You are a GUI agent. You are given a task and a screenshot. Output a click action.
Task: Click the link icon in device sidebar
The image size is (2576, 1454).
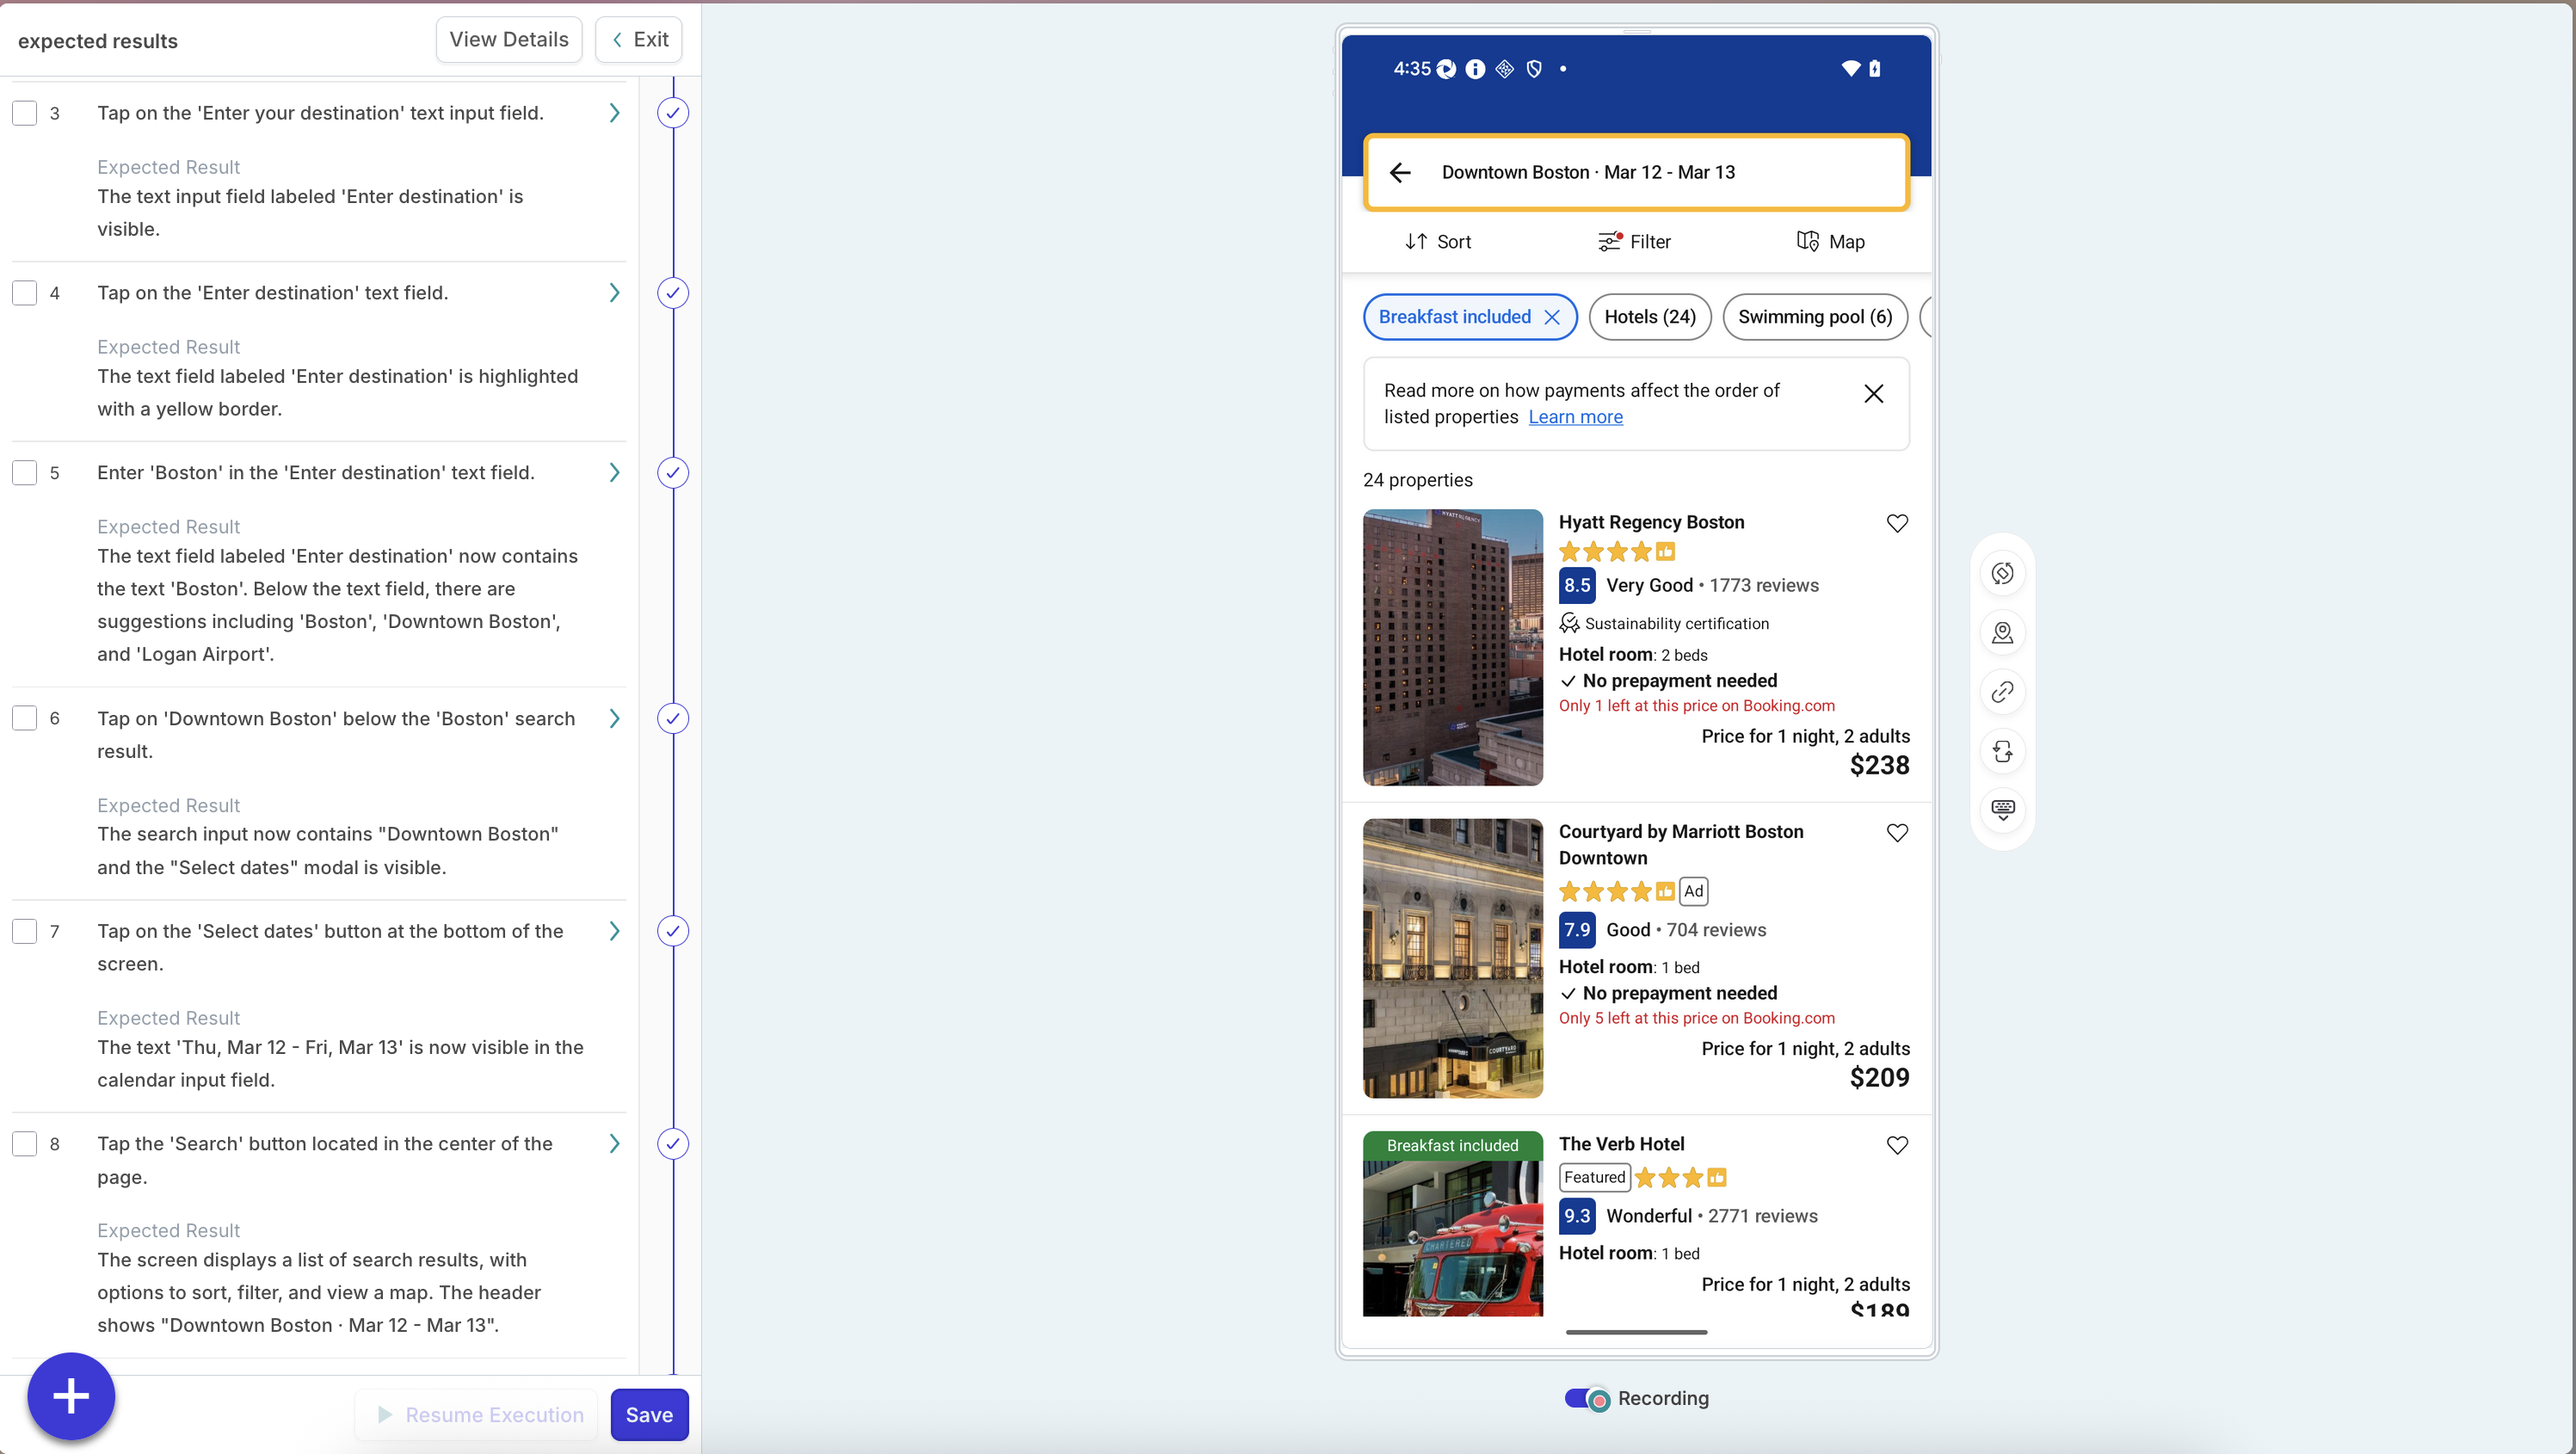pos(2002,692)
